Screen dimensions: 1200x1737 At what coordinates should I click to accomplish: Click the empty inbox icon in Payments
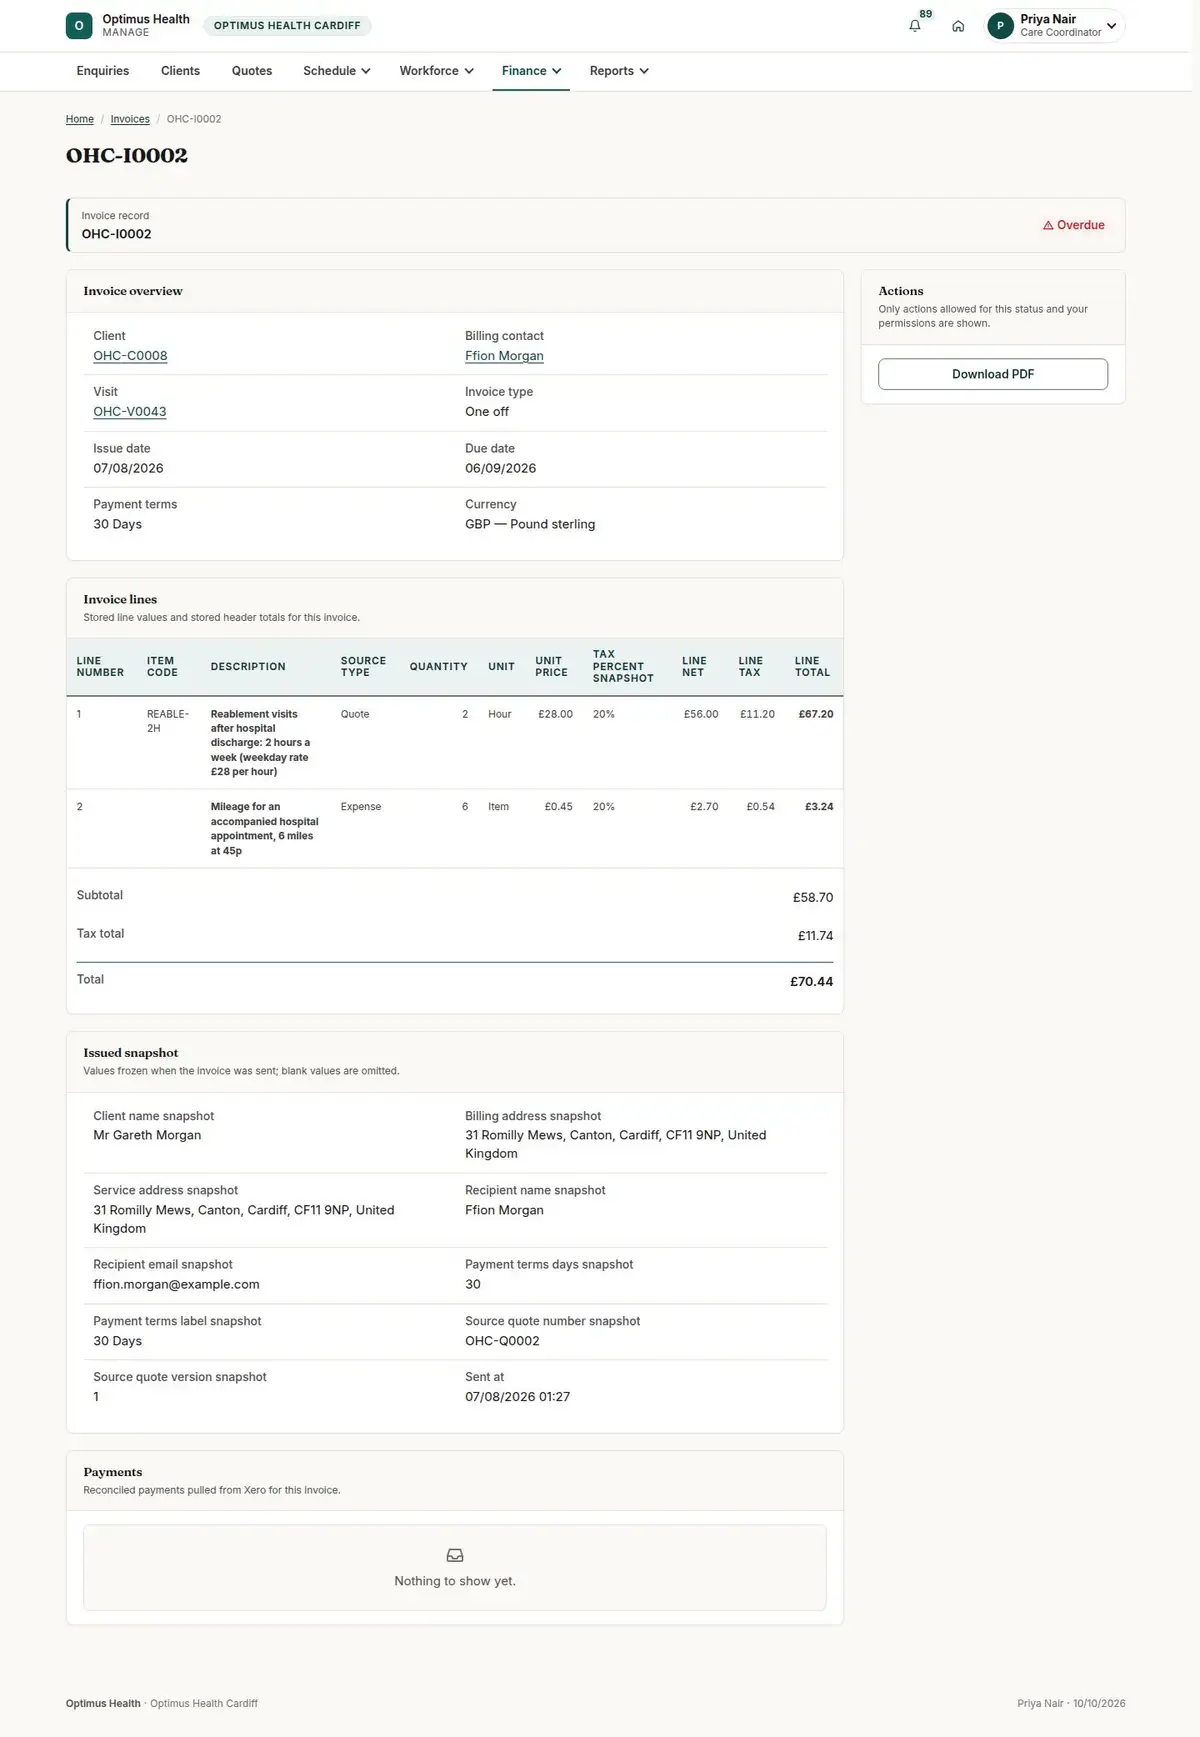(455, 1555)
